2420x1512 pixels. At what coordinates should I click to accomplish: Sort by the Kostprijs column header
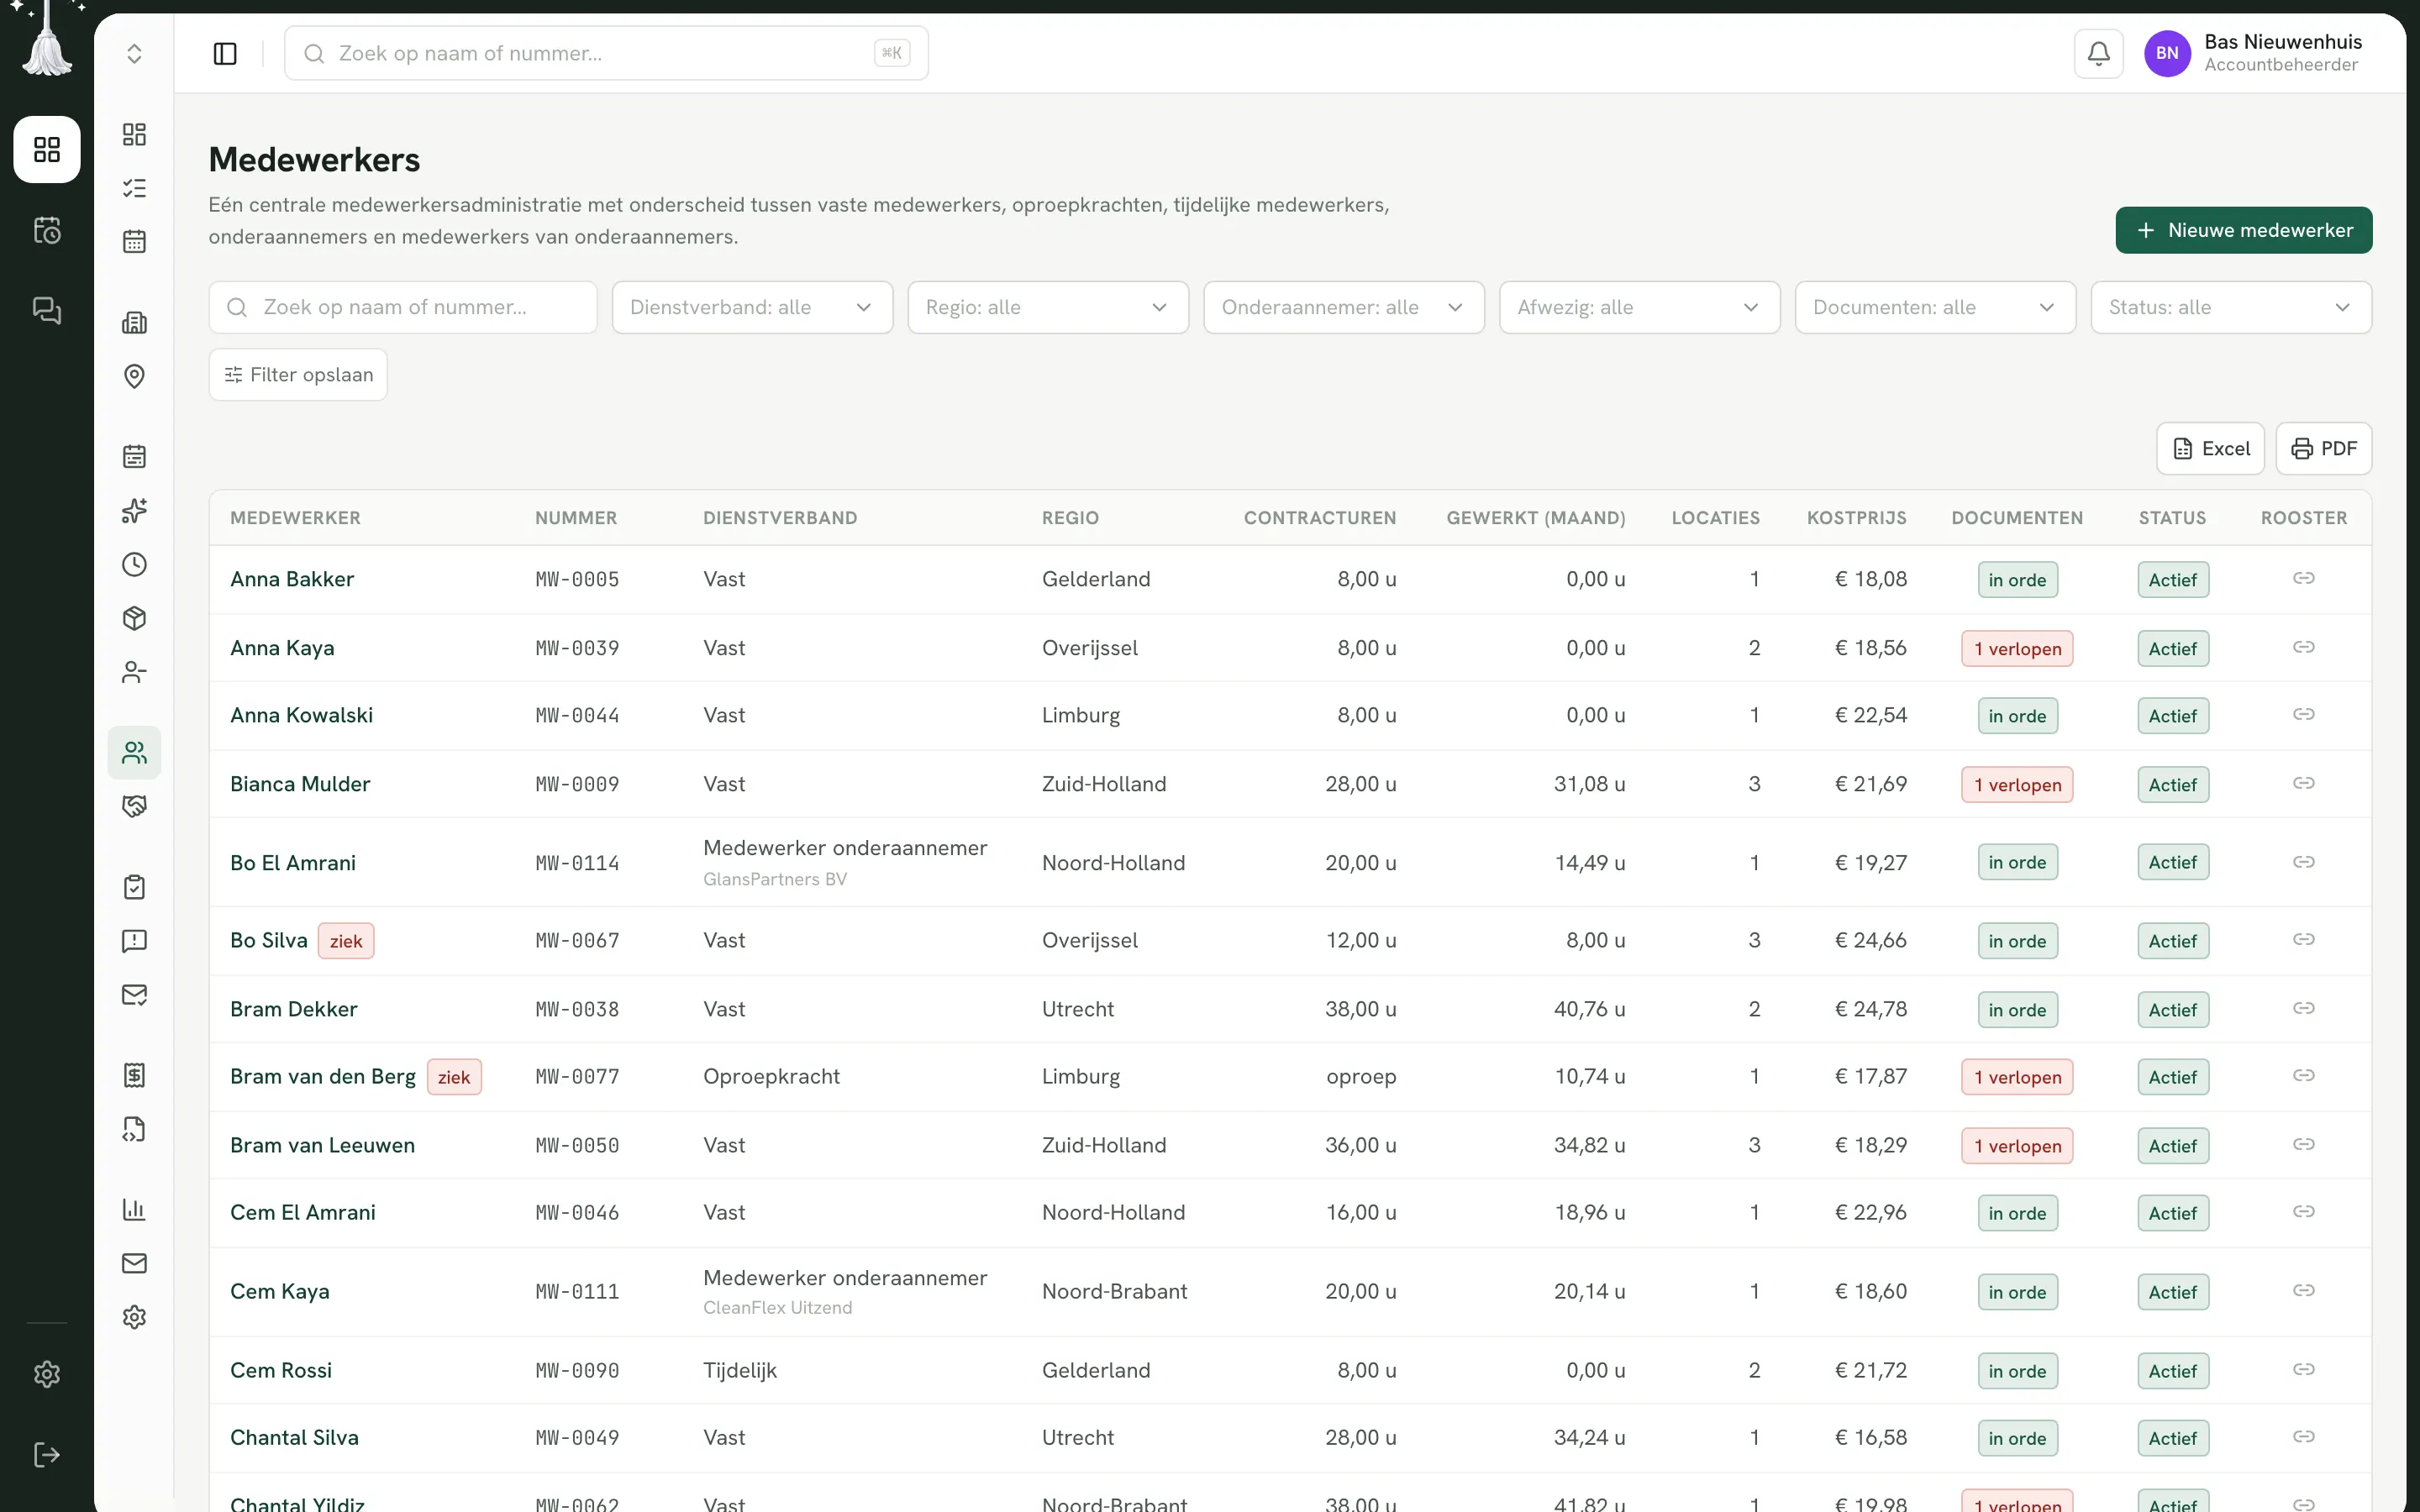coord(1856,518)
